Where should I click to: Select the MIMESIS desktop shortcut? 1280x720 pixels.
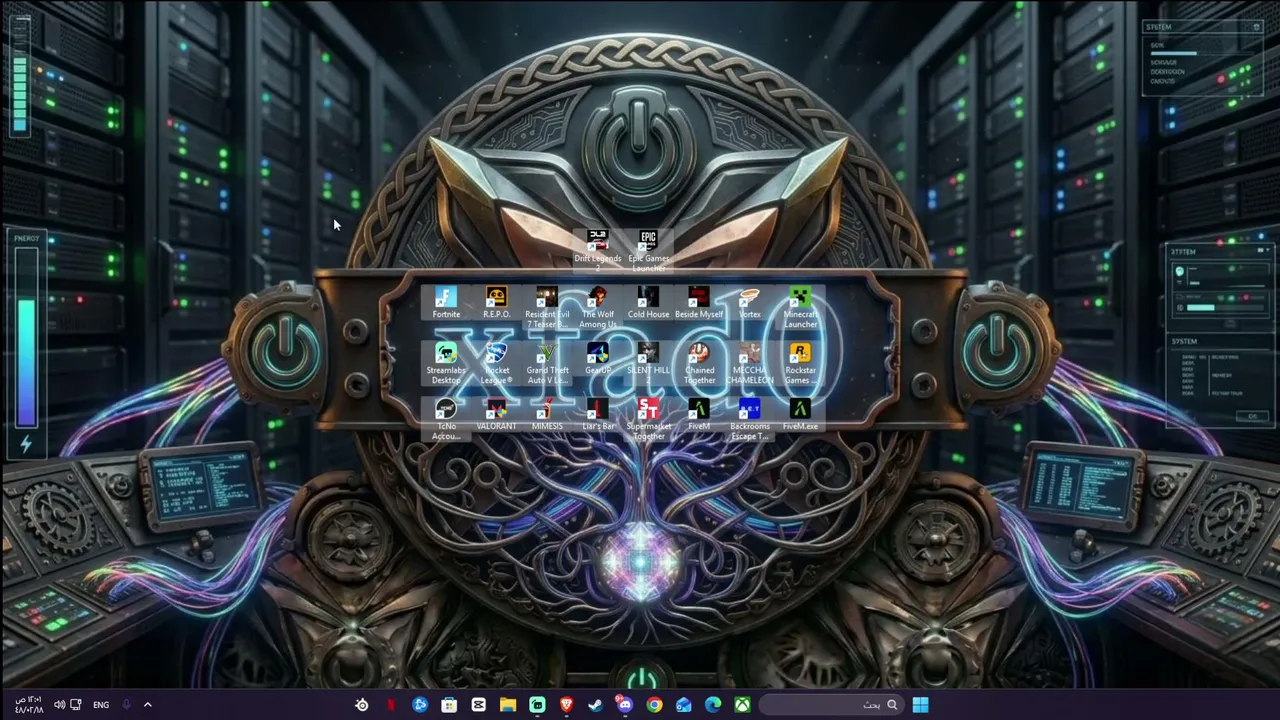coord(547,415)
